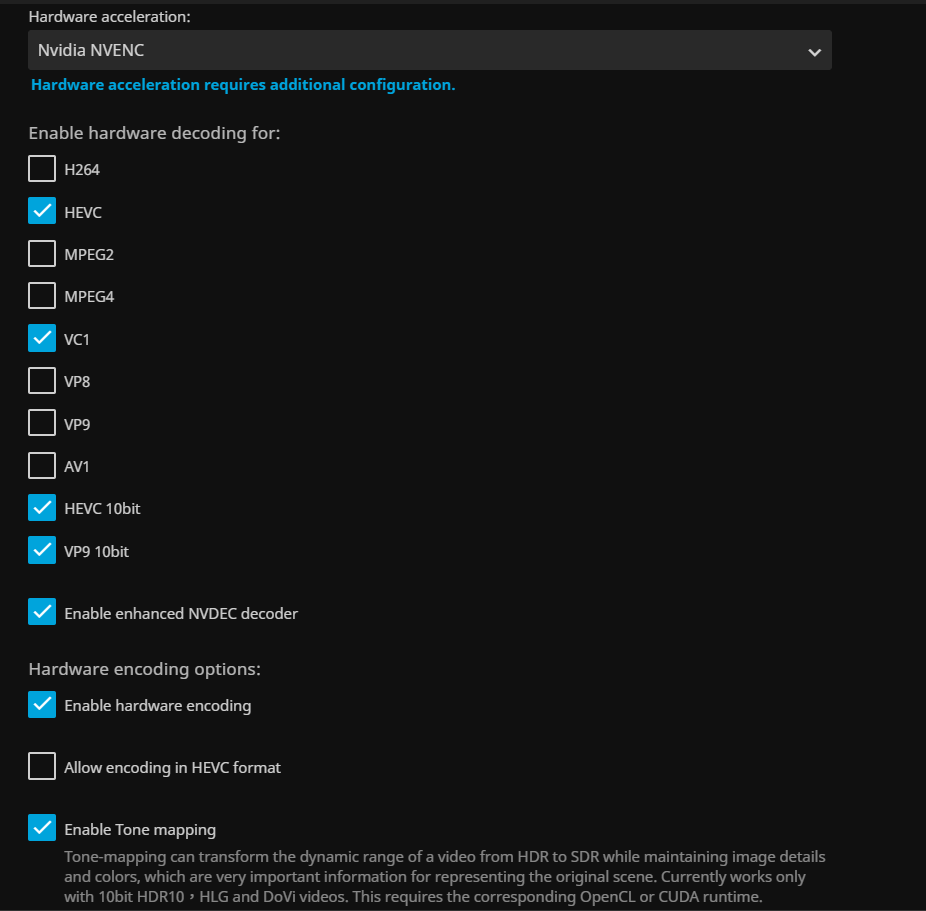Open Hardware acceleration additional configuration link
The height and width of the screenshot is (911, 926).
(x=243, y=85)
